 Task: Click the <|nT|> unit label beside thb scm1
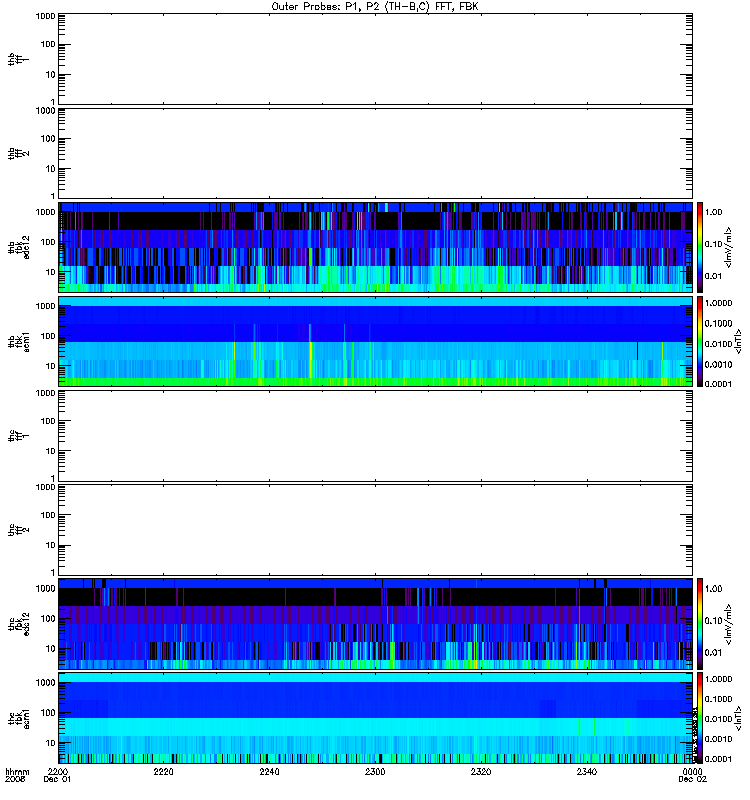coord(737,341)
